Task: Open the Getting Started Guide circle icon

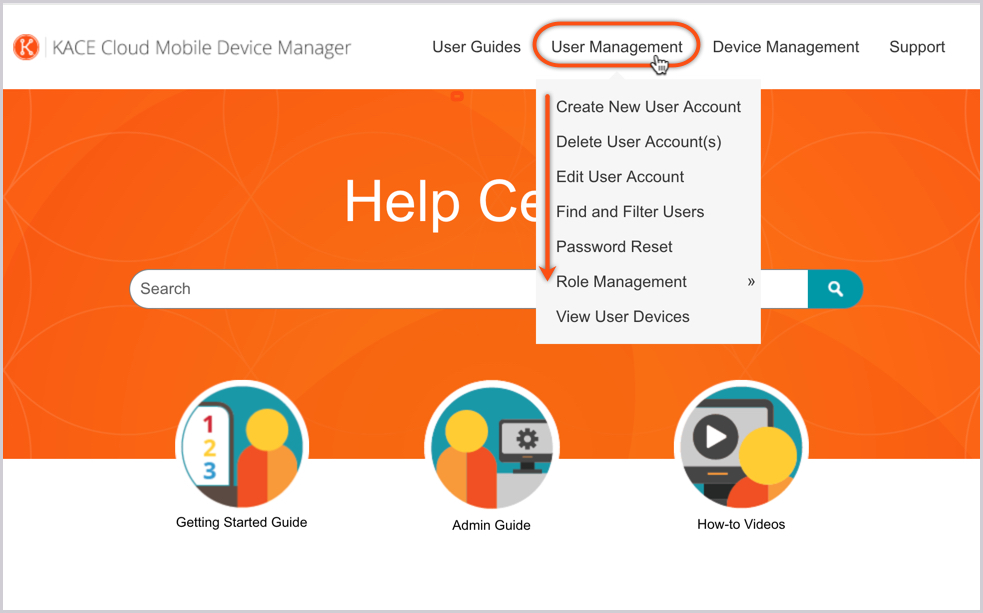Action: pos(242,446)
